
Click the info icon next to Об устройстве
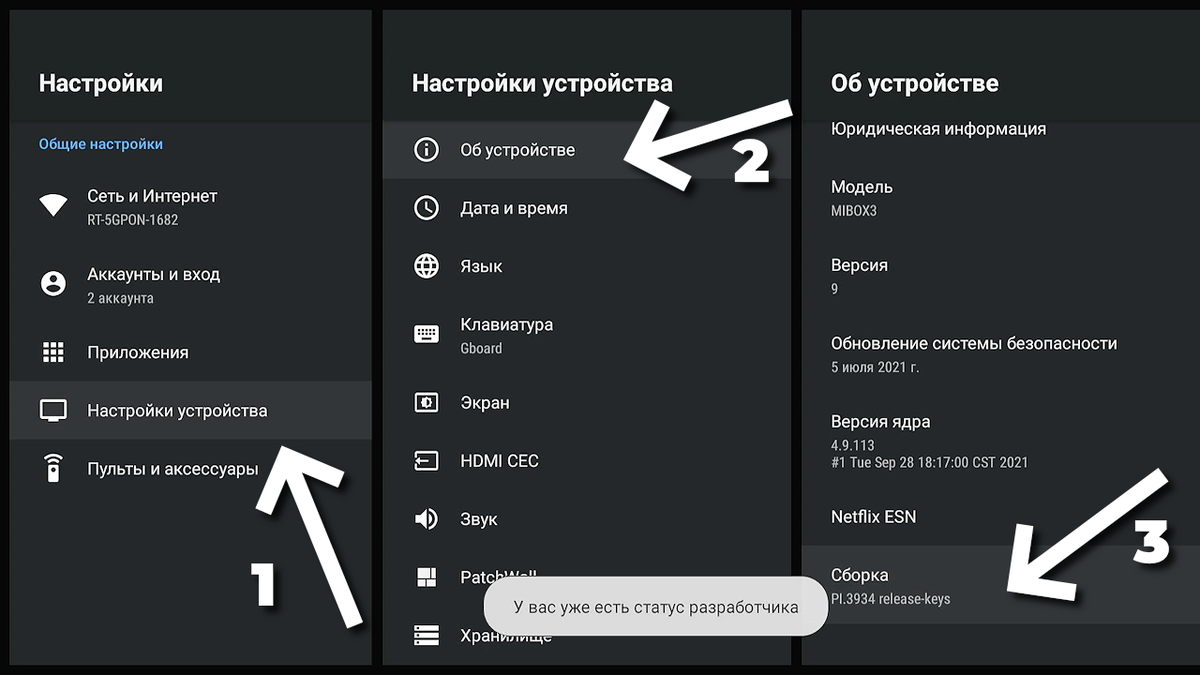point(428,150)
